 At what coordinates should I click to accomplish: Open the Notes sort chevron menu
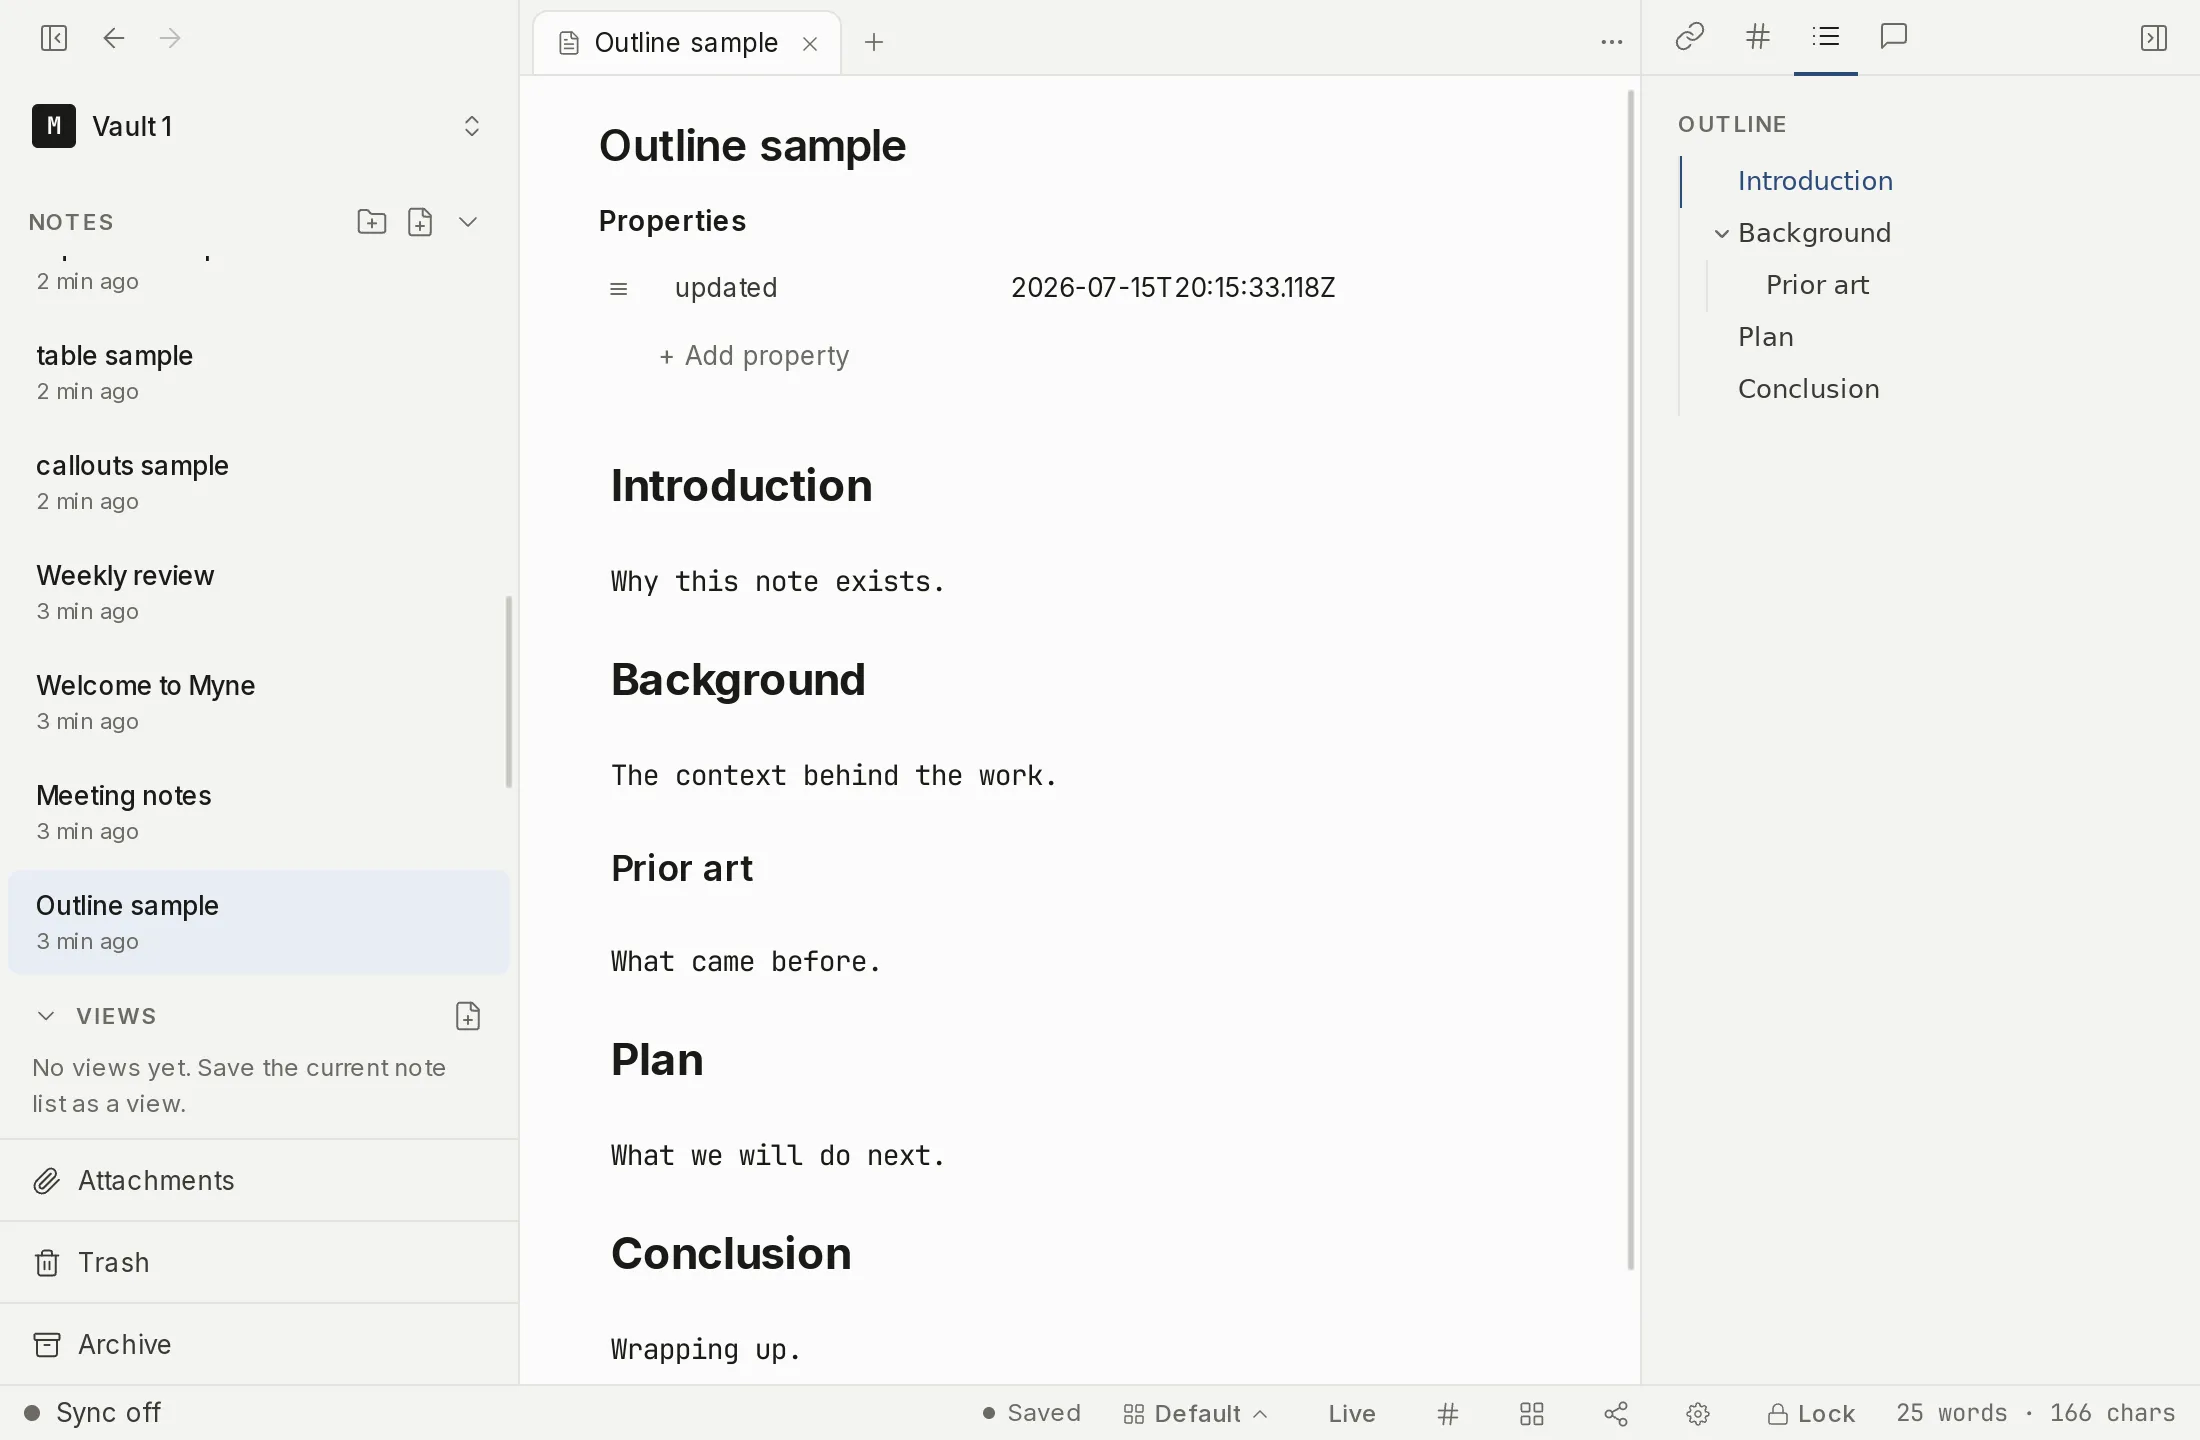[x=468, y=221]
